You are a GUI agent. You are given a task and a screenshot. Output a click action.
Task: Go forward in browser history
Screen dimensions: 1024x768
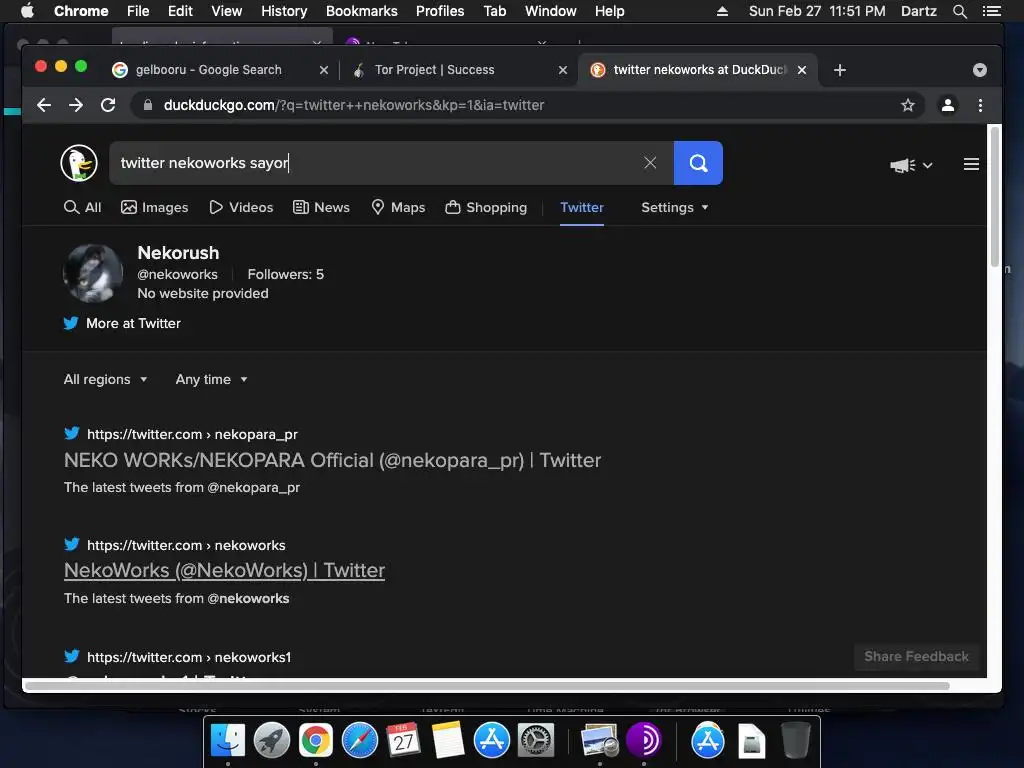click(x=76, y=105)
